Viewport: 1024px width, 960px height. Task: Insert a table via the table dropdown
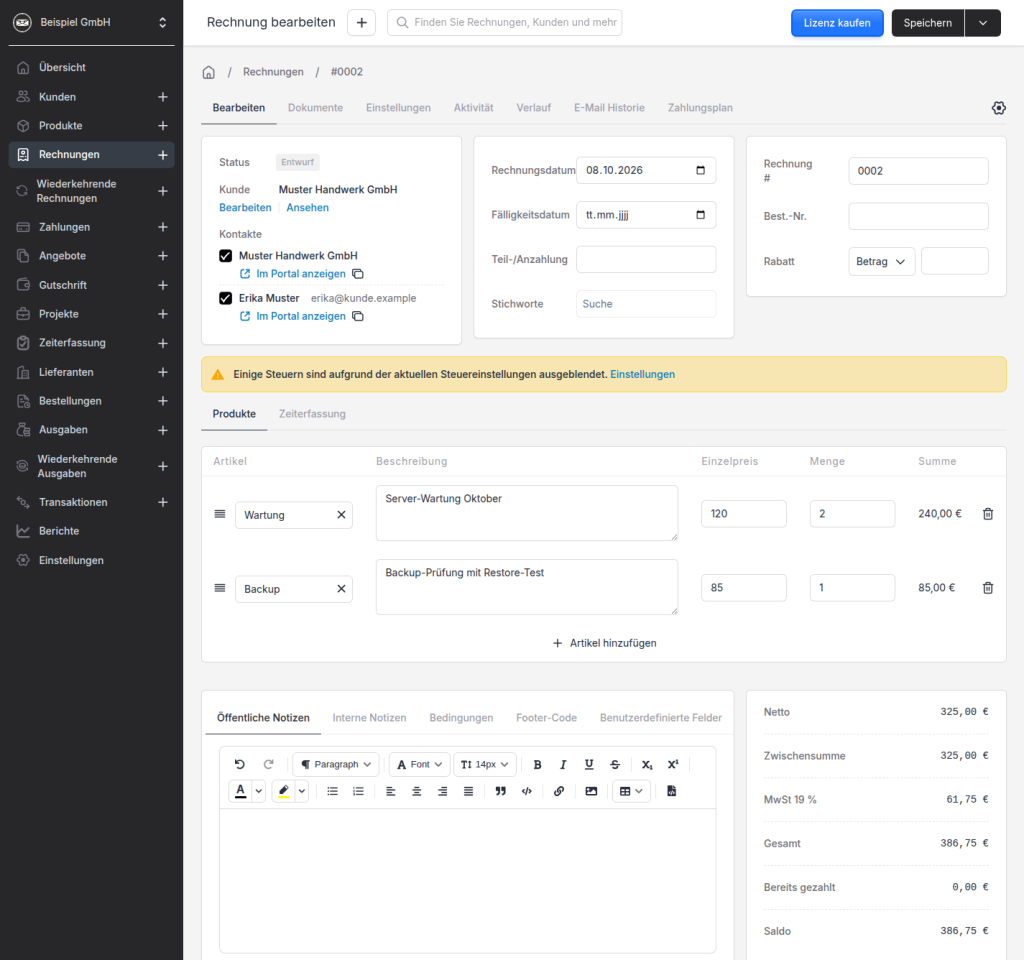point(631,791)
